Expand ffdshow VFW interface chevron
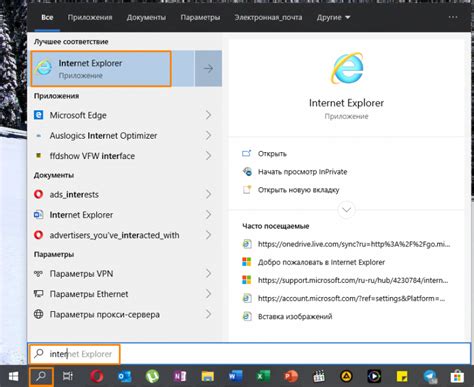The height and width of the screenshot is (387, 474). 208,156
